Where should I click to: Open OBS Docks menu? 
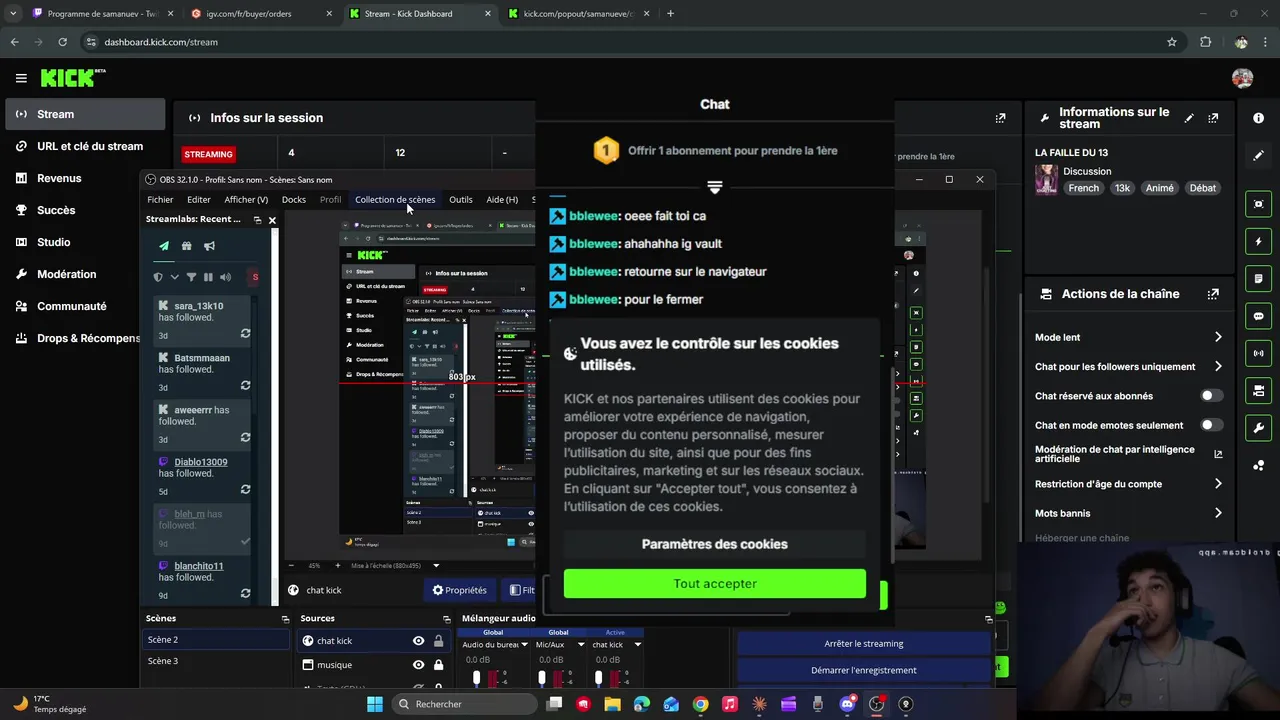(x=294, y=200)
